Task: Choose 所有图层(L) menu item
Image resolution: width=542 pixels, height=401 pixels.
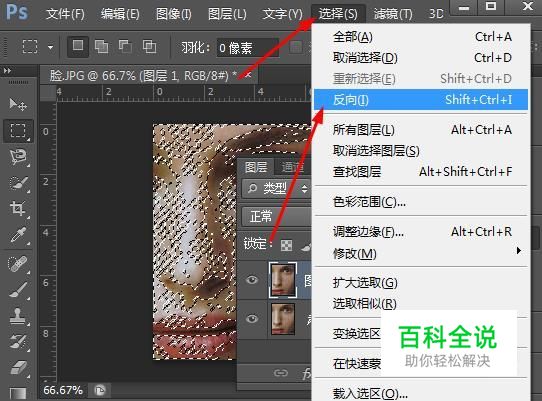Action: pyautogui.click(x=421, y=130)
